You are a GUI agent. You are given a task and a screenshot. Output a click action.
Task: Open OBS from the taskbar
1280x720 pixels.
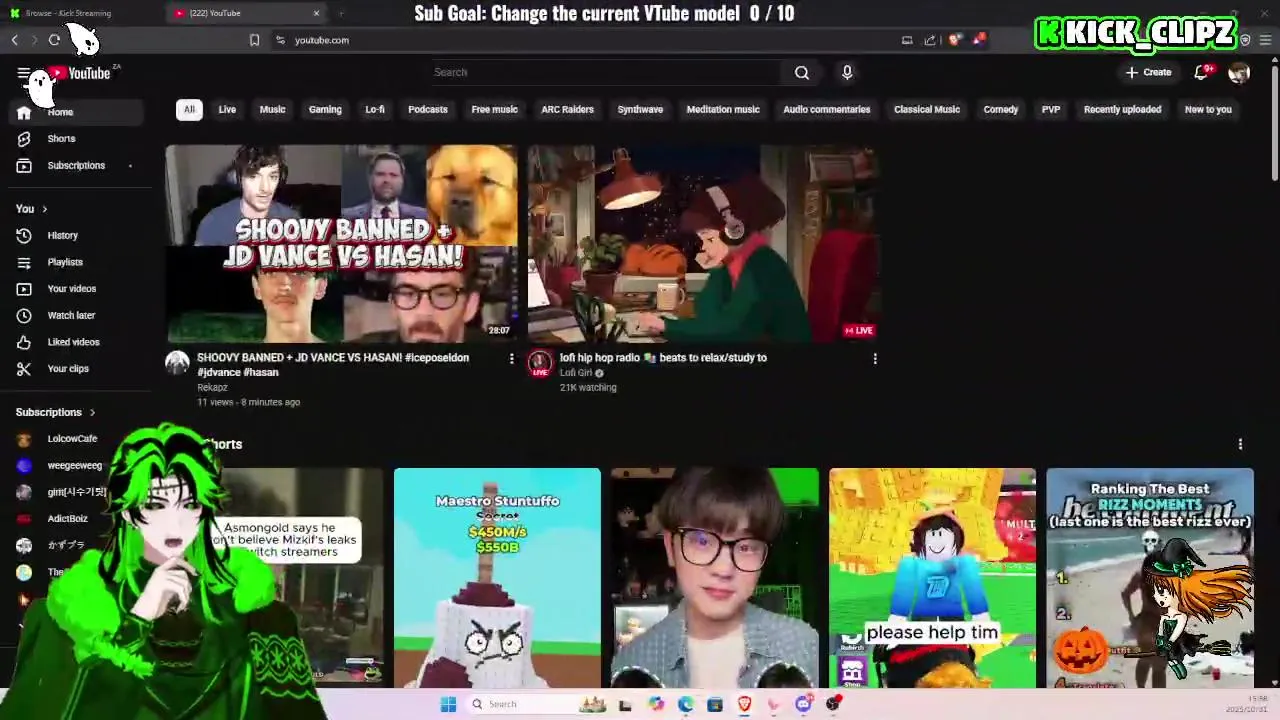[833, 704]
